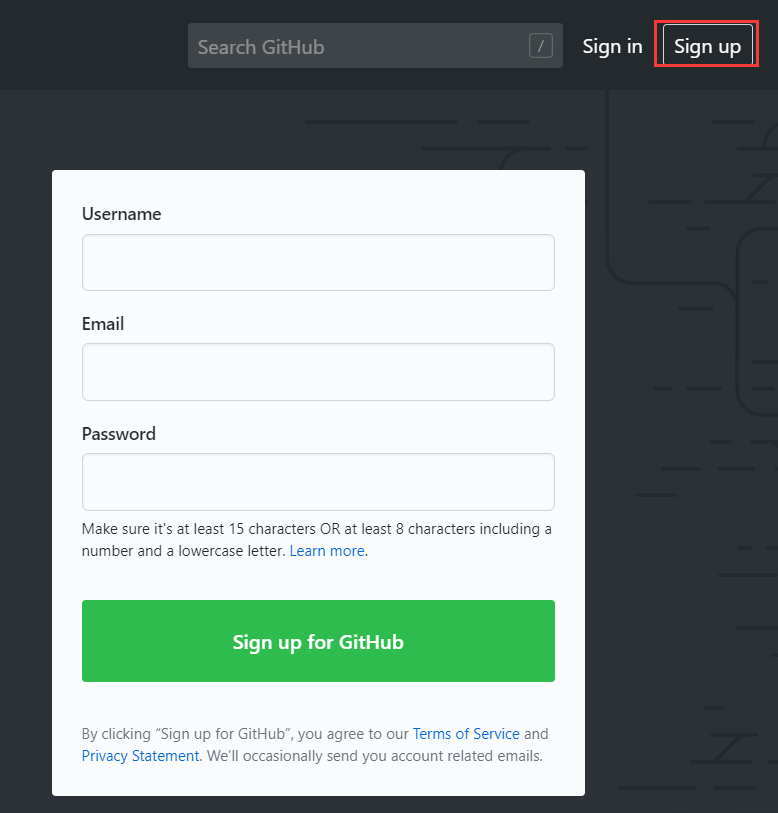Image resolution: width=778 pixels, height=813 pixels.
Task: Click the agreement disclaimer text paragraph
Action: (x=318, y=744)
